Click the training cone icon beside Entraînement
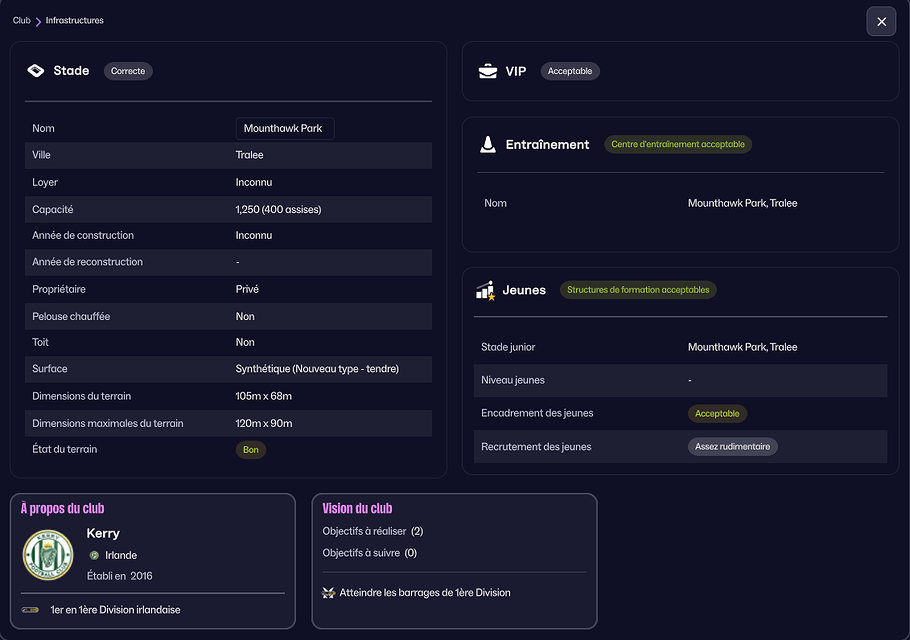Image resolution: width=910 pixels, height=640 pixels. click(488, 144)
